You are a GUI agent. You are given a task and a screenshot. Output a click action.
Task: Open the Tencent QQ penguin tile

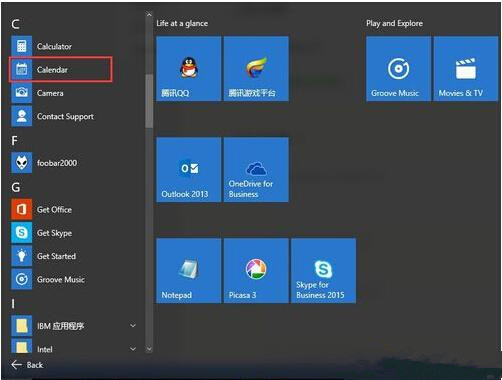pos(189,69)
